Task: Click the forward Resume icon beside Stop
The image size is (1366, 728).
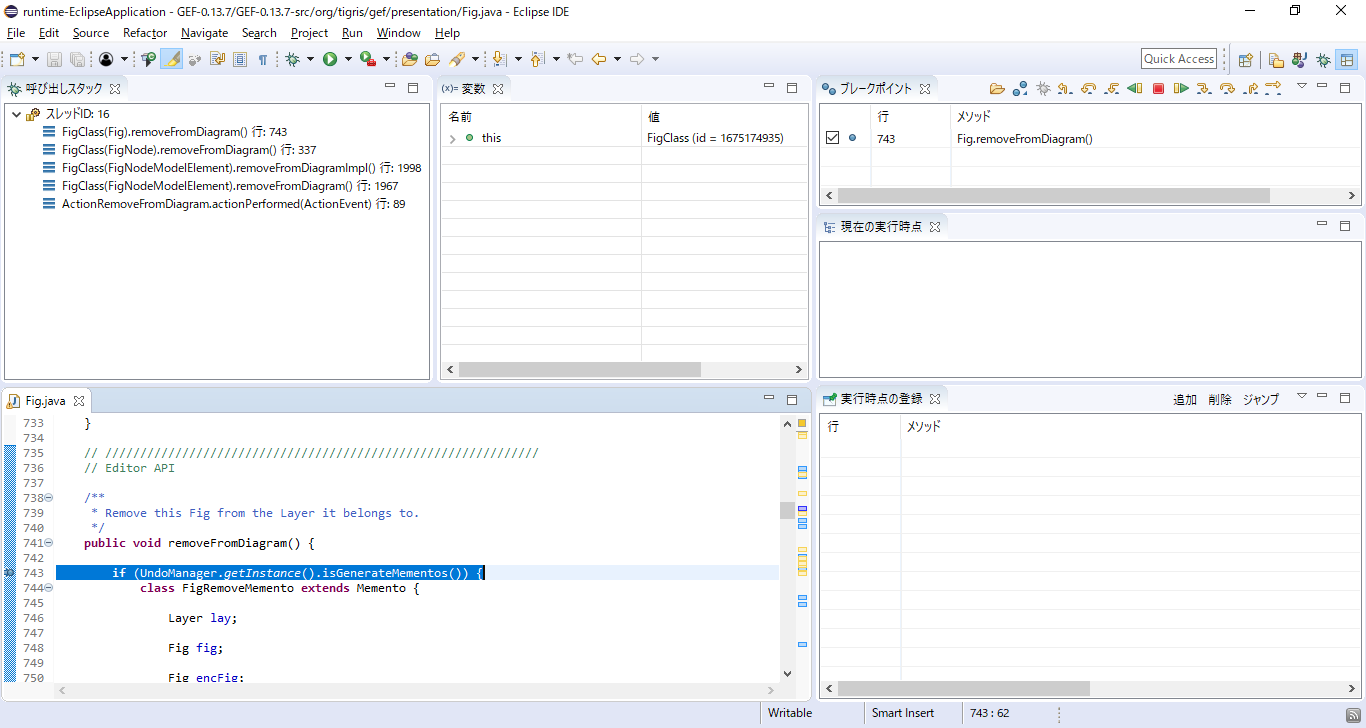Action: 1181,88
